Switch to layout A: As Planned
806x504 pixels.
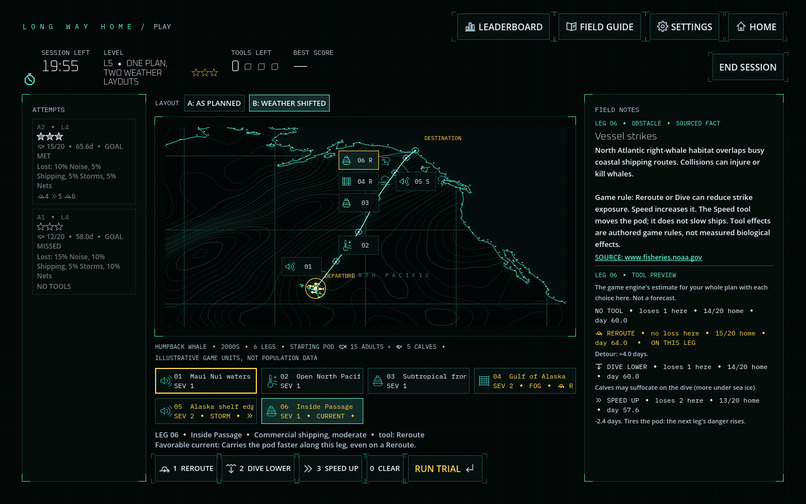pyautogui.click(x=214, y=103)
